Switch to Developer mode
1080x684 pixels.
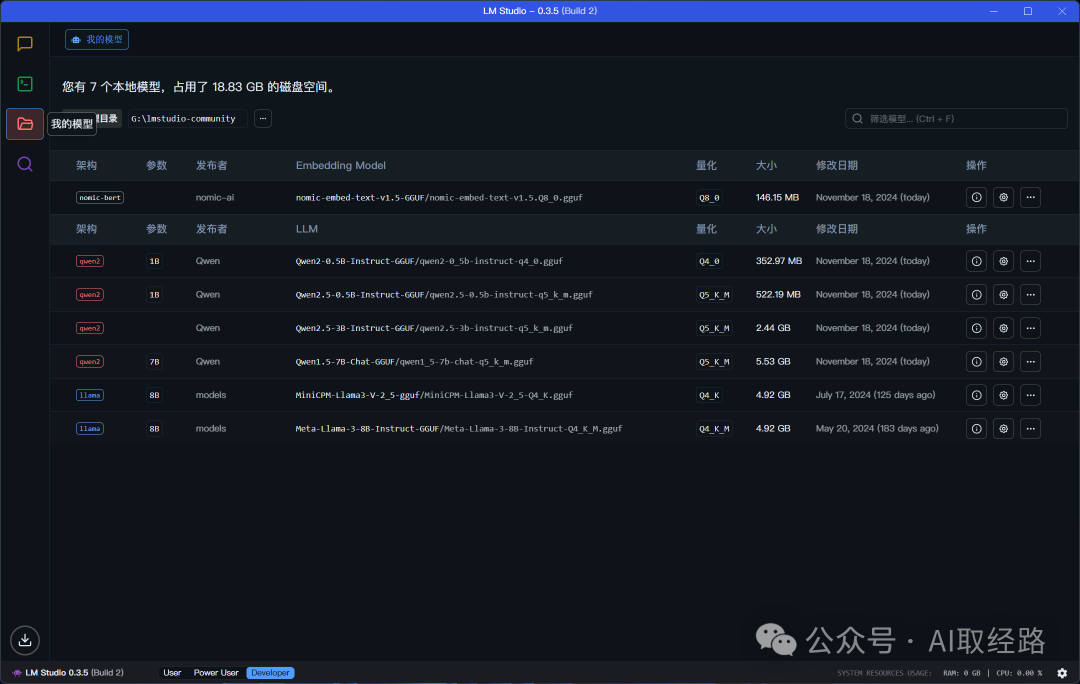pyautogui.click(x=270, y=673)
